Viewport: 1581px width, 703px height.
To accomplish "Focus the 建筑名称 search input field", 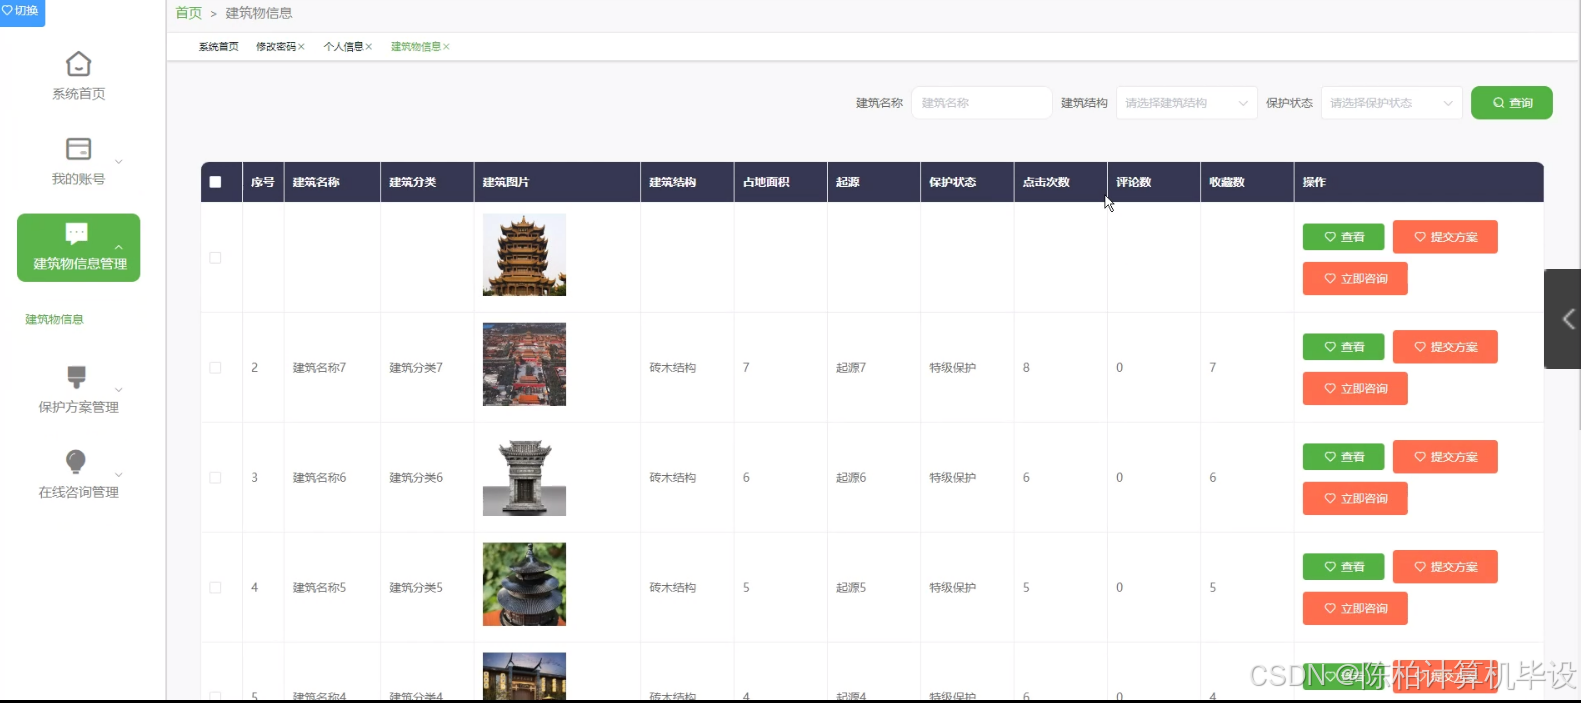I will (x=981, y=103).
